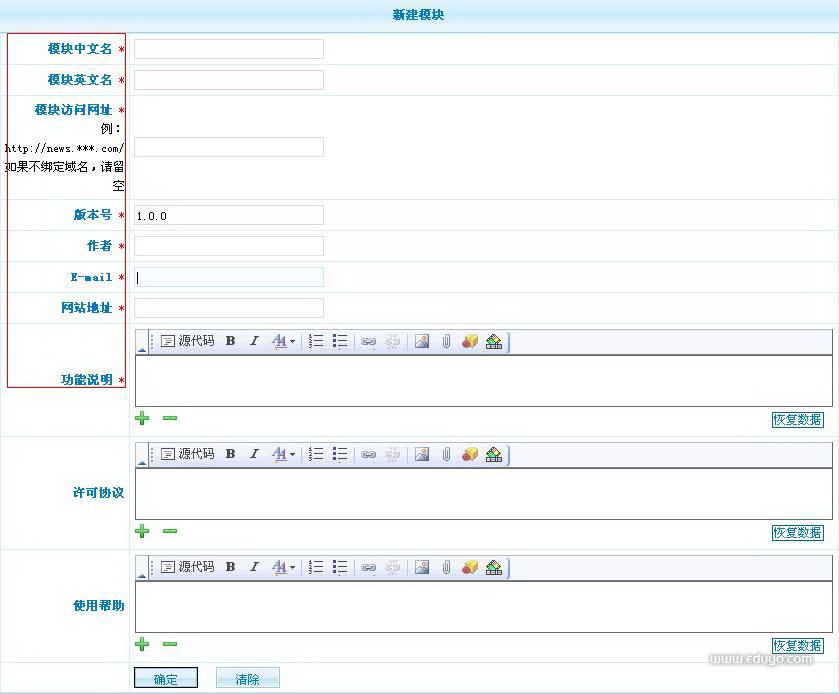The width and height of the screenshot is (839, 694).
Task: Insert bulleted list in 使用帮助 editor
Action: pos(340,568)
